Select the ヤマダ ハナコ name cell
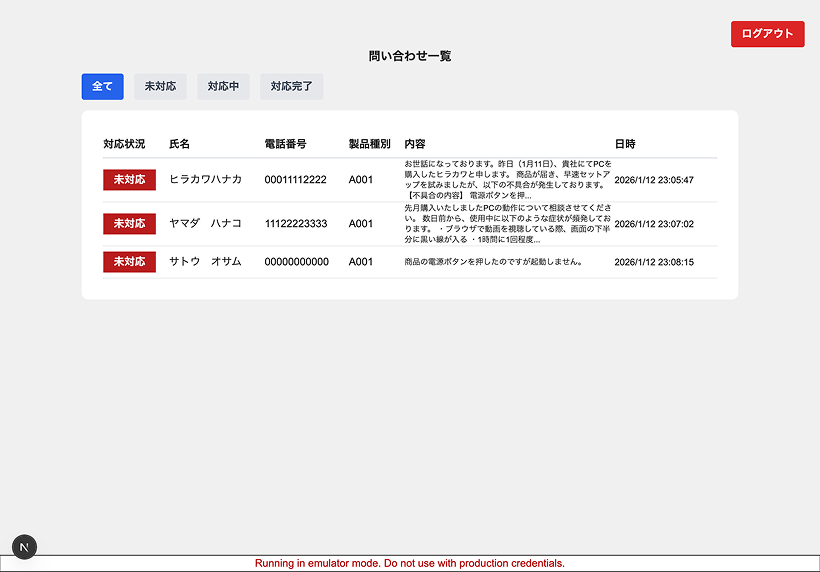This screenshot has width=820, height=572. point(205,224)
